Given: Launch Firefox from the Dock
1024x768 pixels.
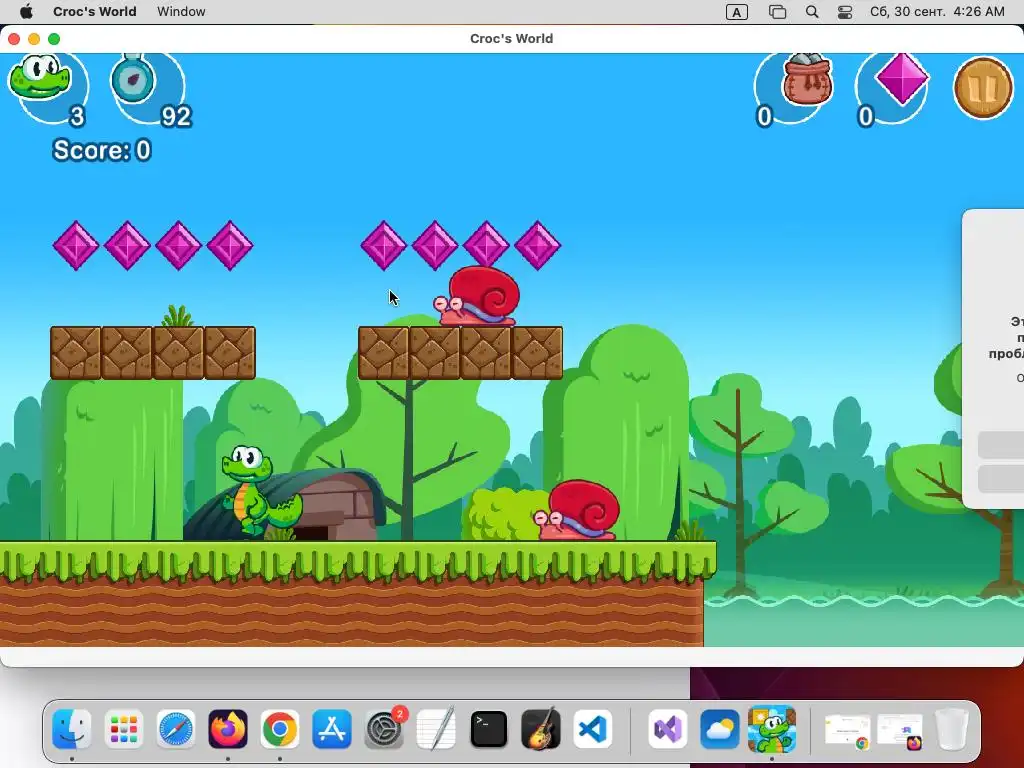Looking at the screenshot, I should 228,729.
